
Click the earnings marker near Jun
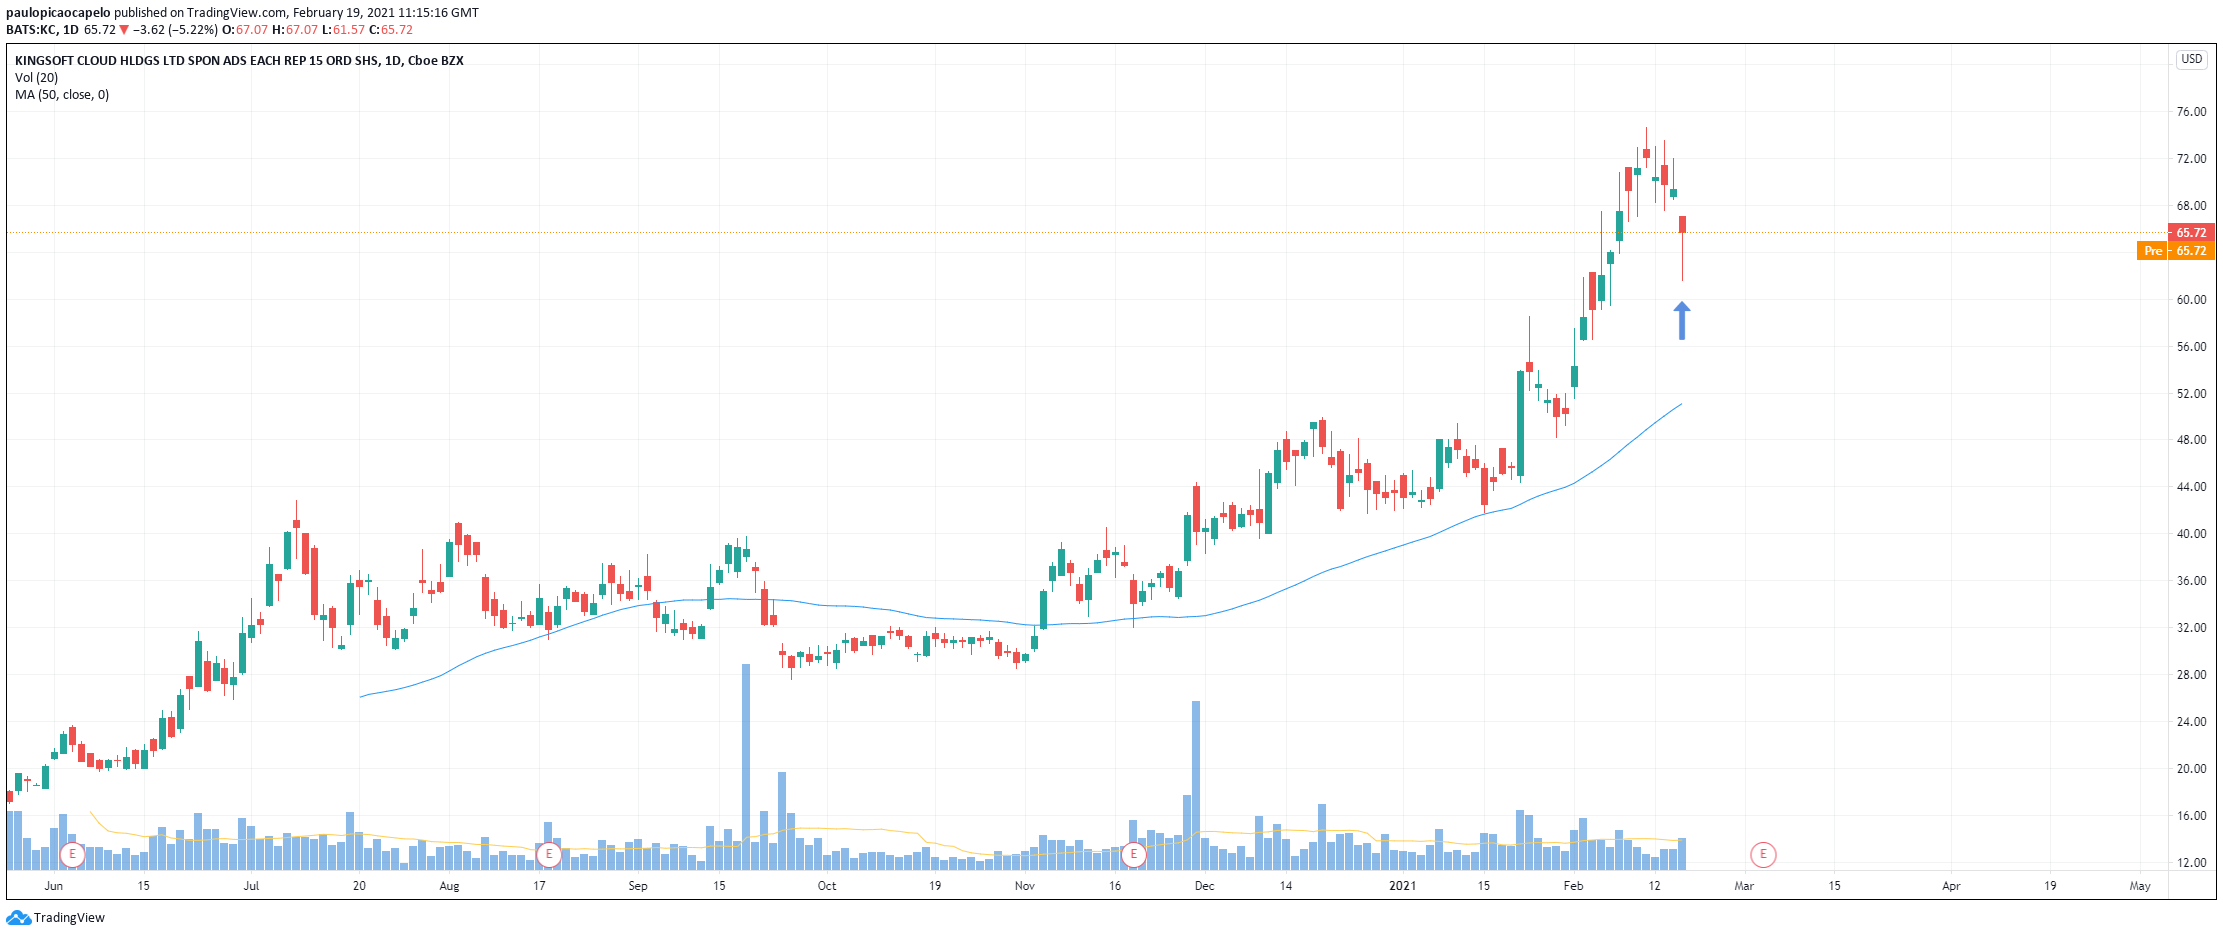tap(72, 855)
